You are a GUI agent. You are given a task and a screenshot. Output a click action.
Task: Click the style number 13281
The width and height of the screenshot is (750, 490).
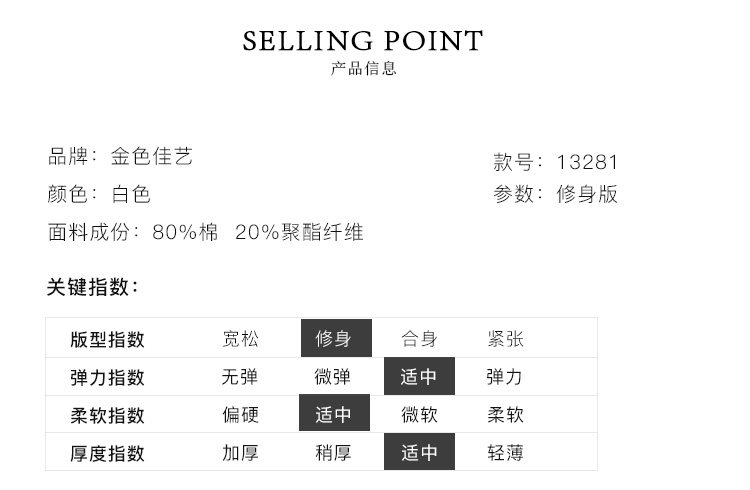[588, 162]
